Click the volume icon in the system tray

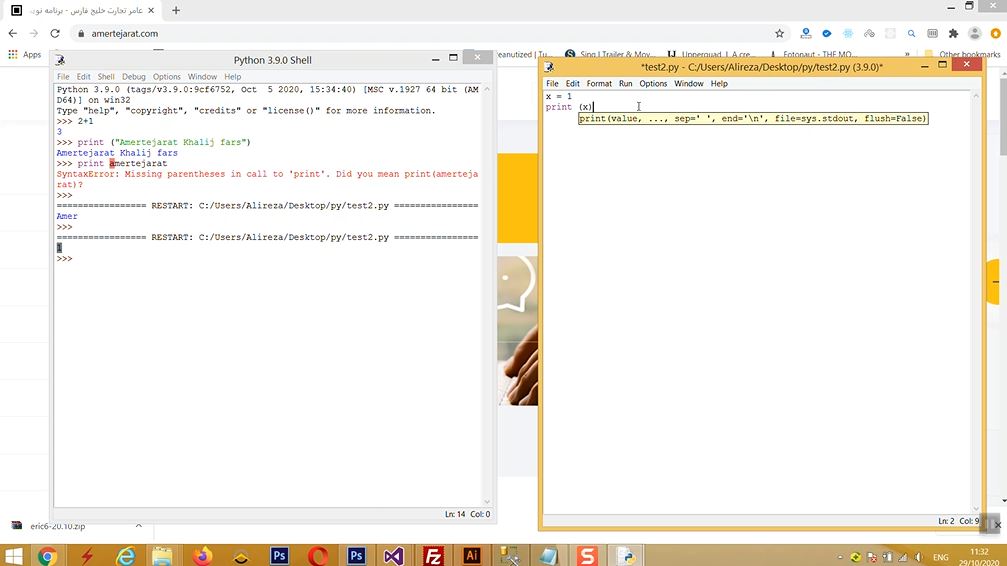918,557
